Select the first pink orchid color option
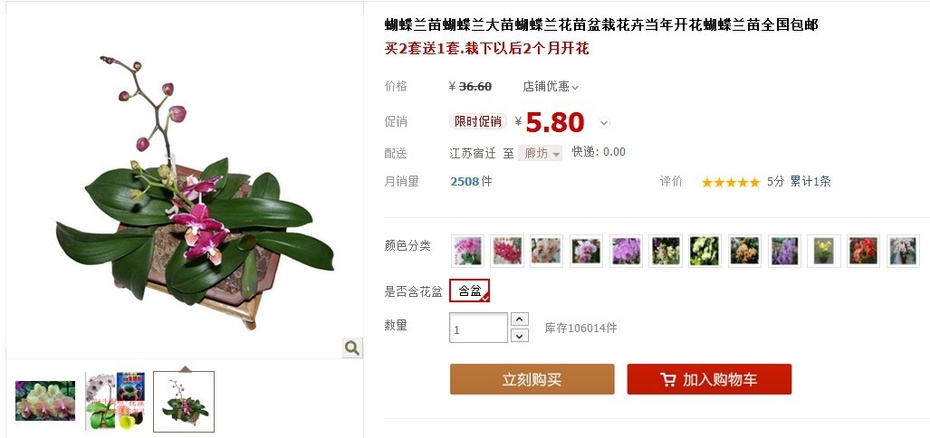Viewport: 930px width, 438px height. (467, 250)
